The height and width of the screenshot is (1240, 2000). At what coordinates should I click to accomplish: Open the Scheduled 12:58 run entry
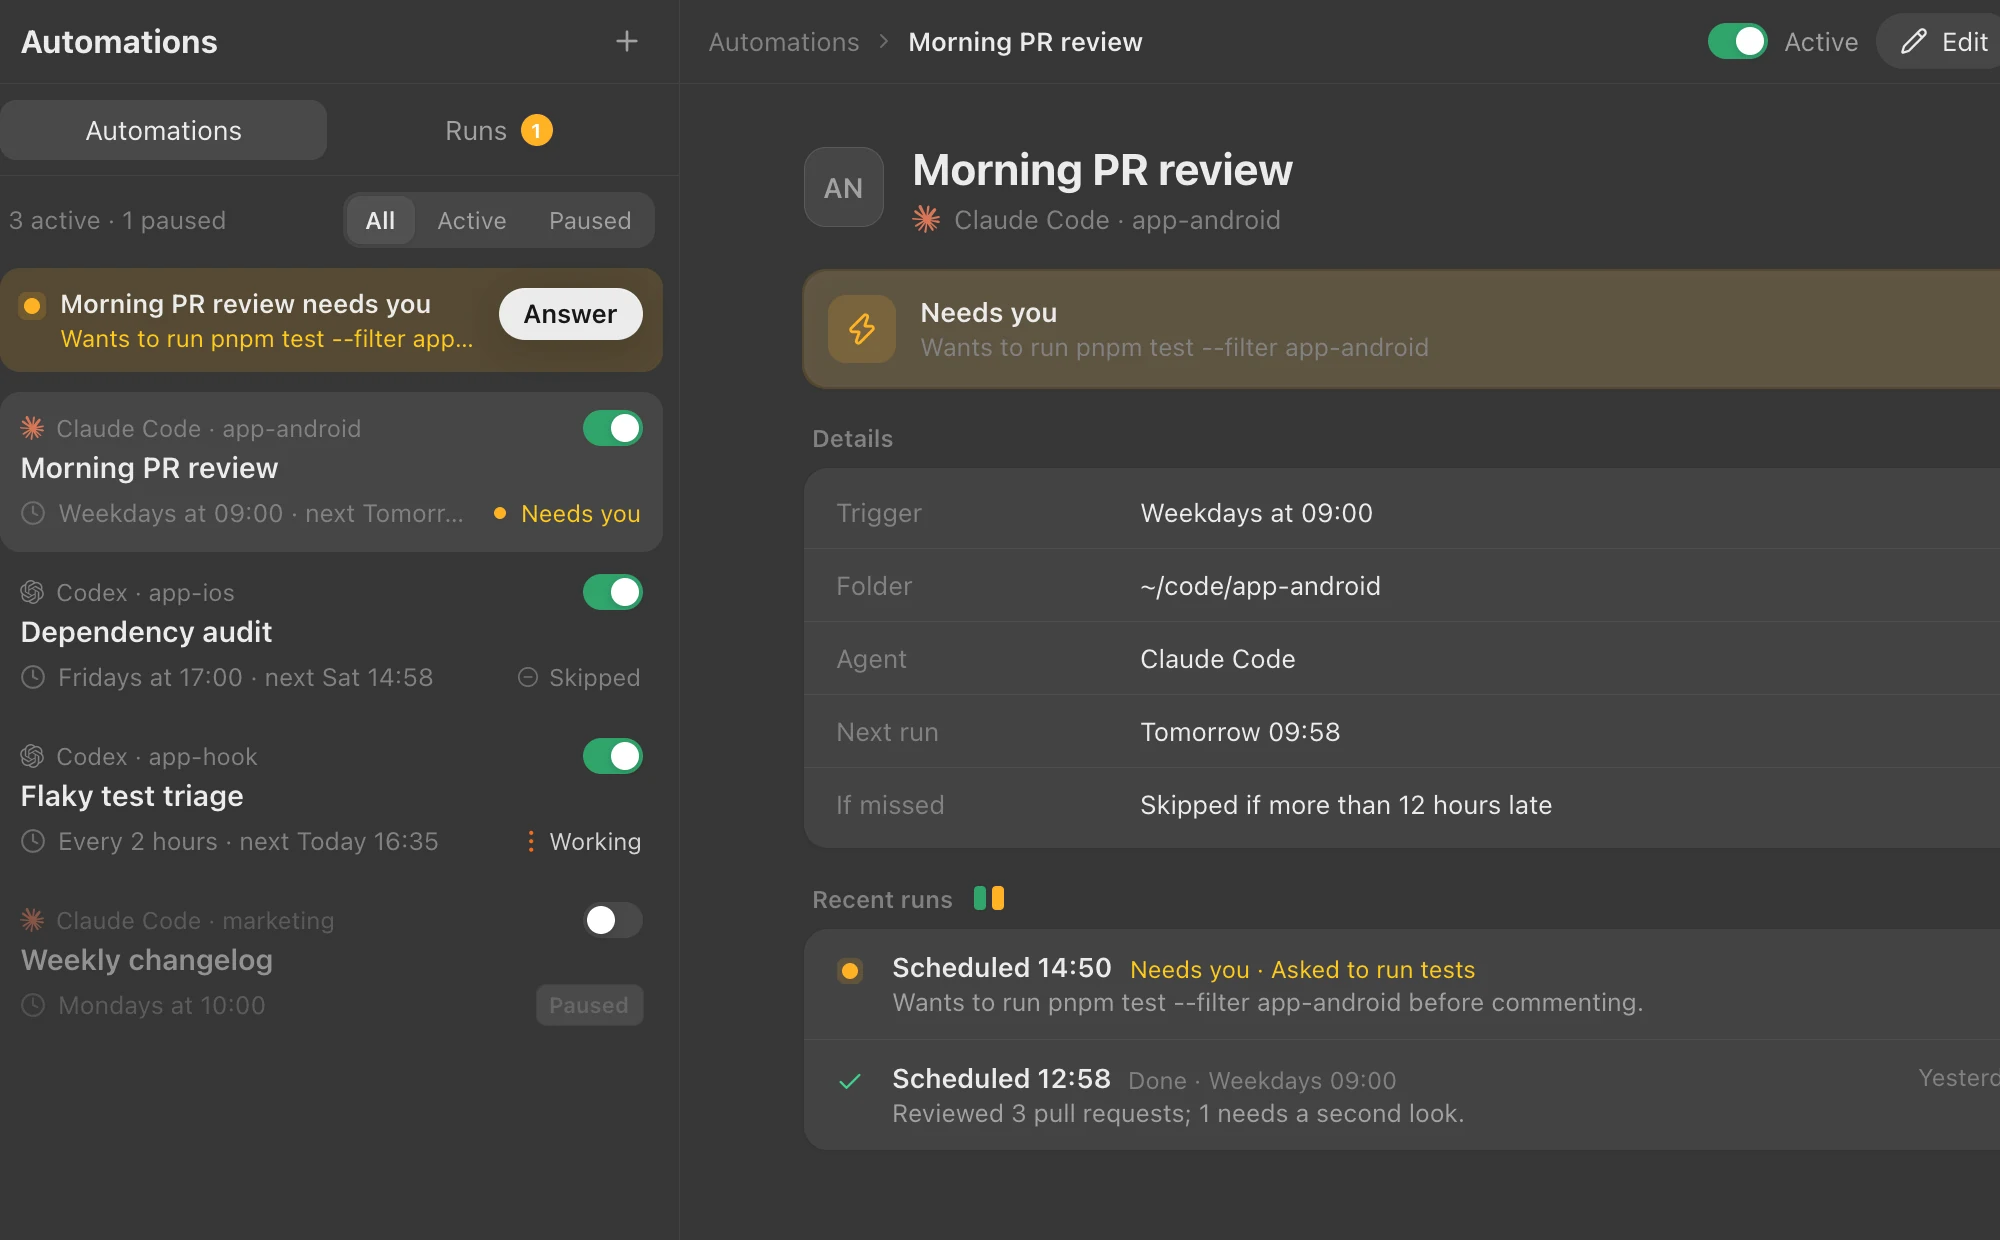(1402, 1095)
